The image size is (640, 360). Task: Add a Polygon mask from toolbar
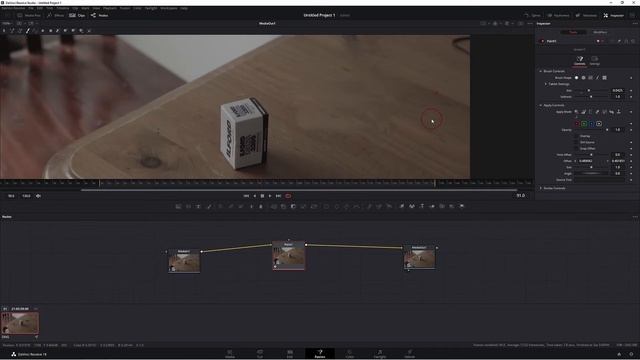click(347, 207)
